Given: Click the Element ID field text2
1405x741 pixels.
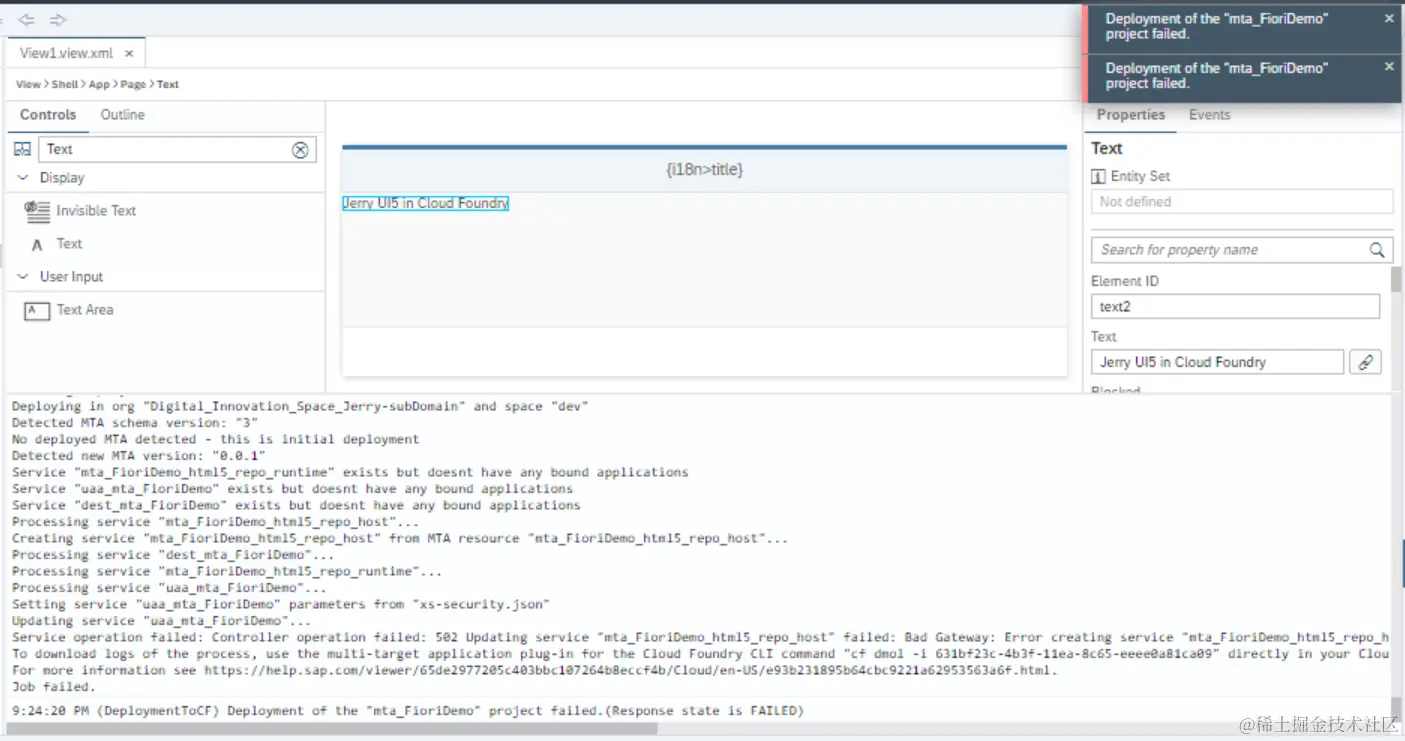Looking at the screenshot, I should [1235, 307].
